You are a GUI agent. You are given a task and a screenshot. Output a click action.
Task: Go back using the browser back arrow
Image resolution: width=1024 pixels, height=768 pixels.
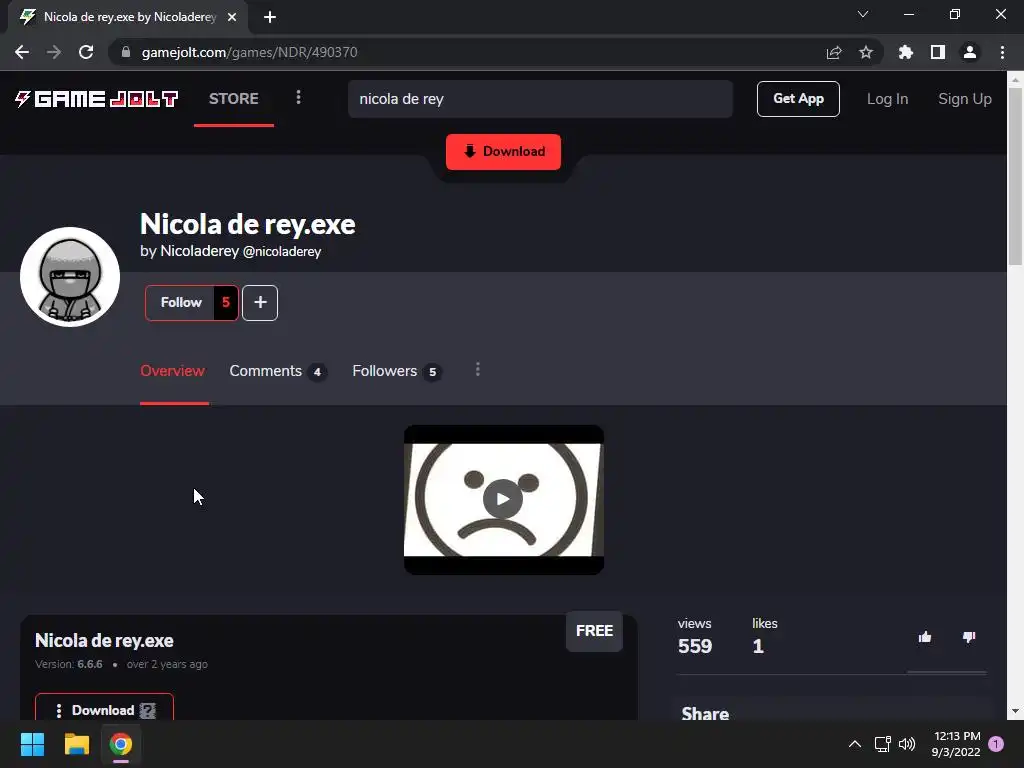coord(22,52)
